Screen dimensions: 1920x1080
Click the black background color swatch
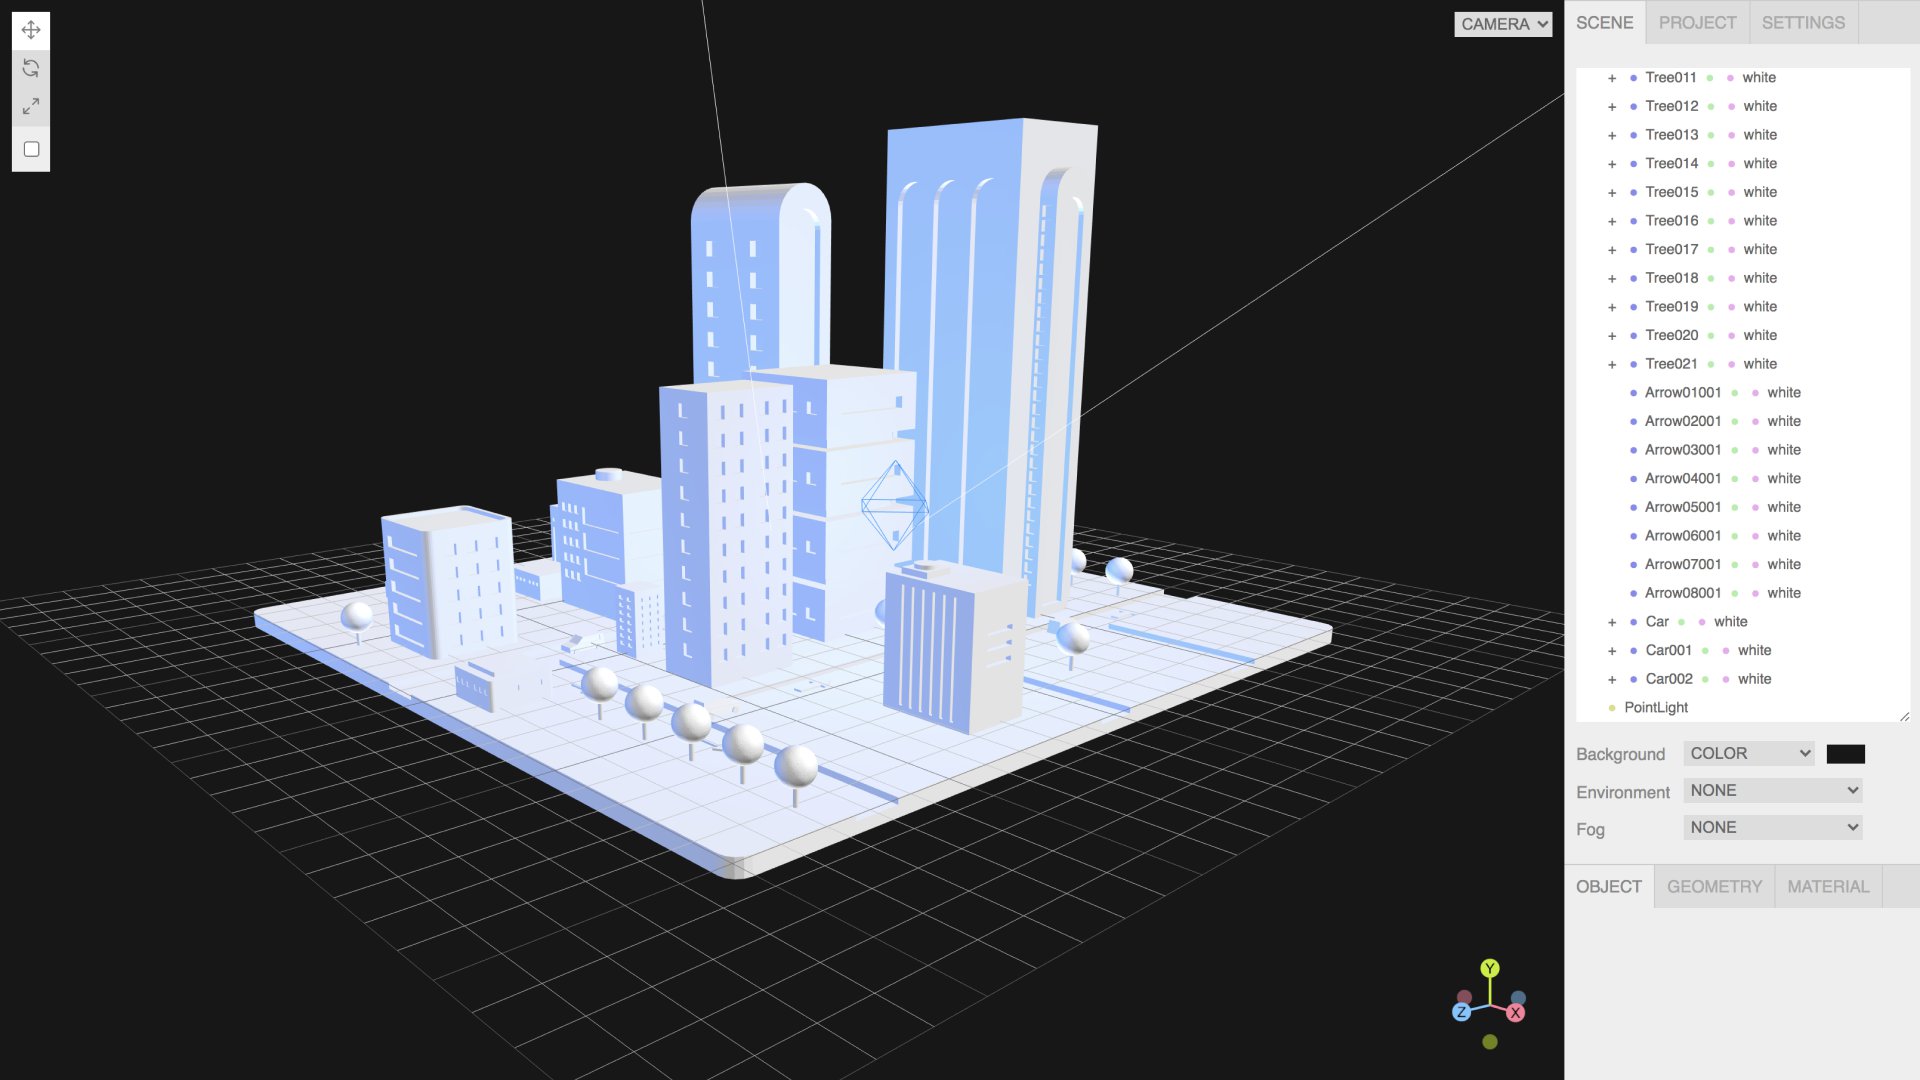[x=1845, y=754]
